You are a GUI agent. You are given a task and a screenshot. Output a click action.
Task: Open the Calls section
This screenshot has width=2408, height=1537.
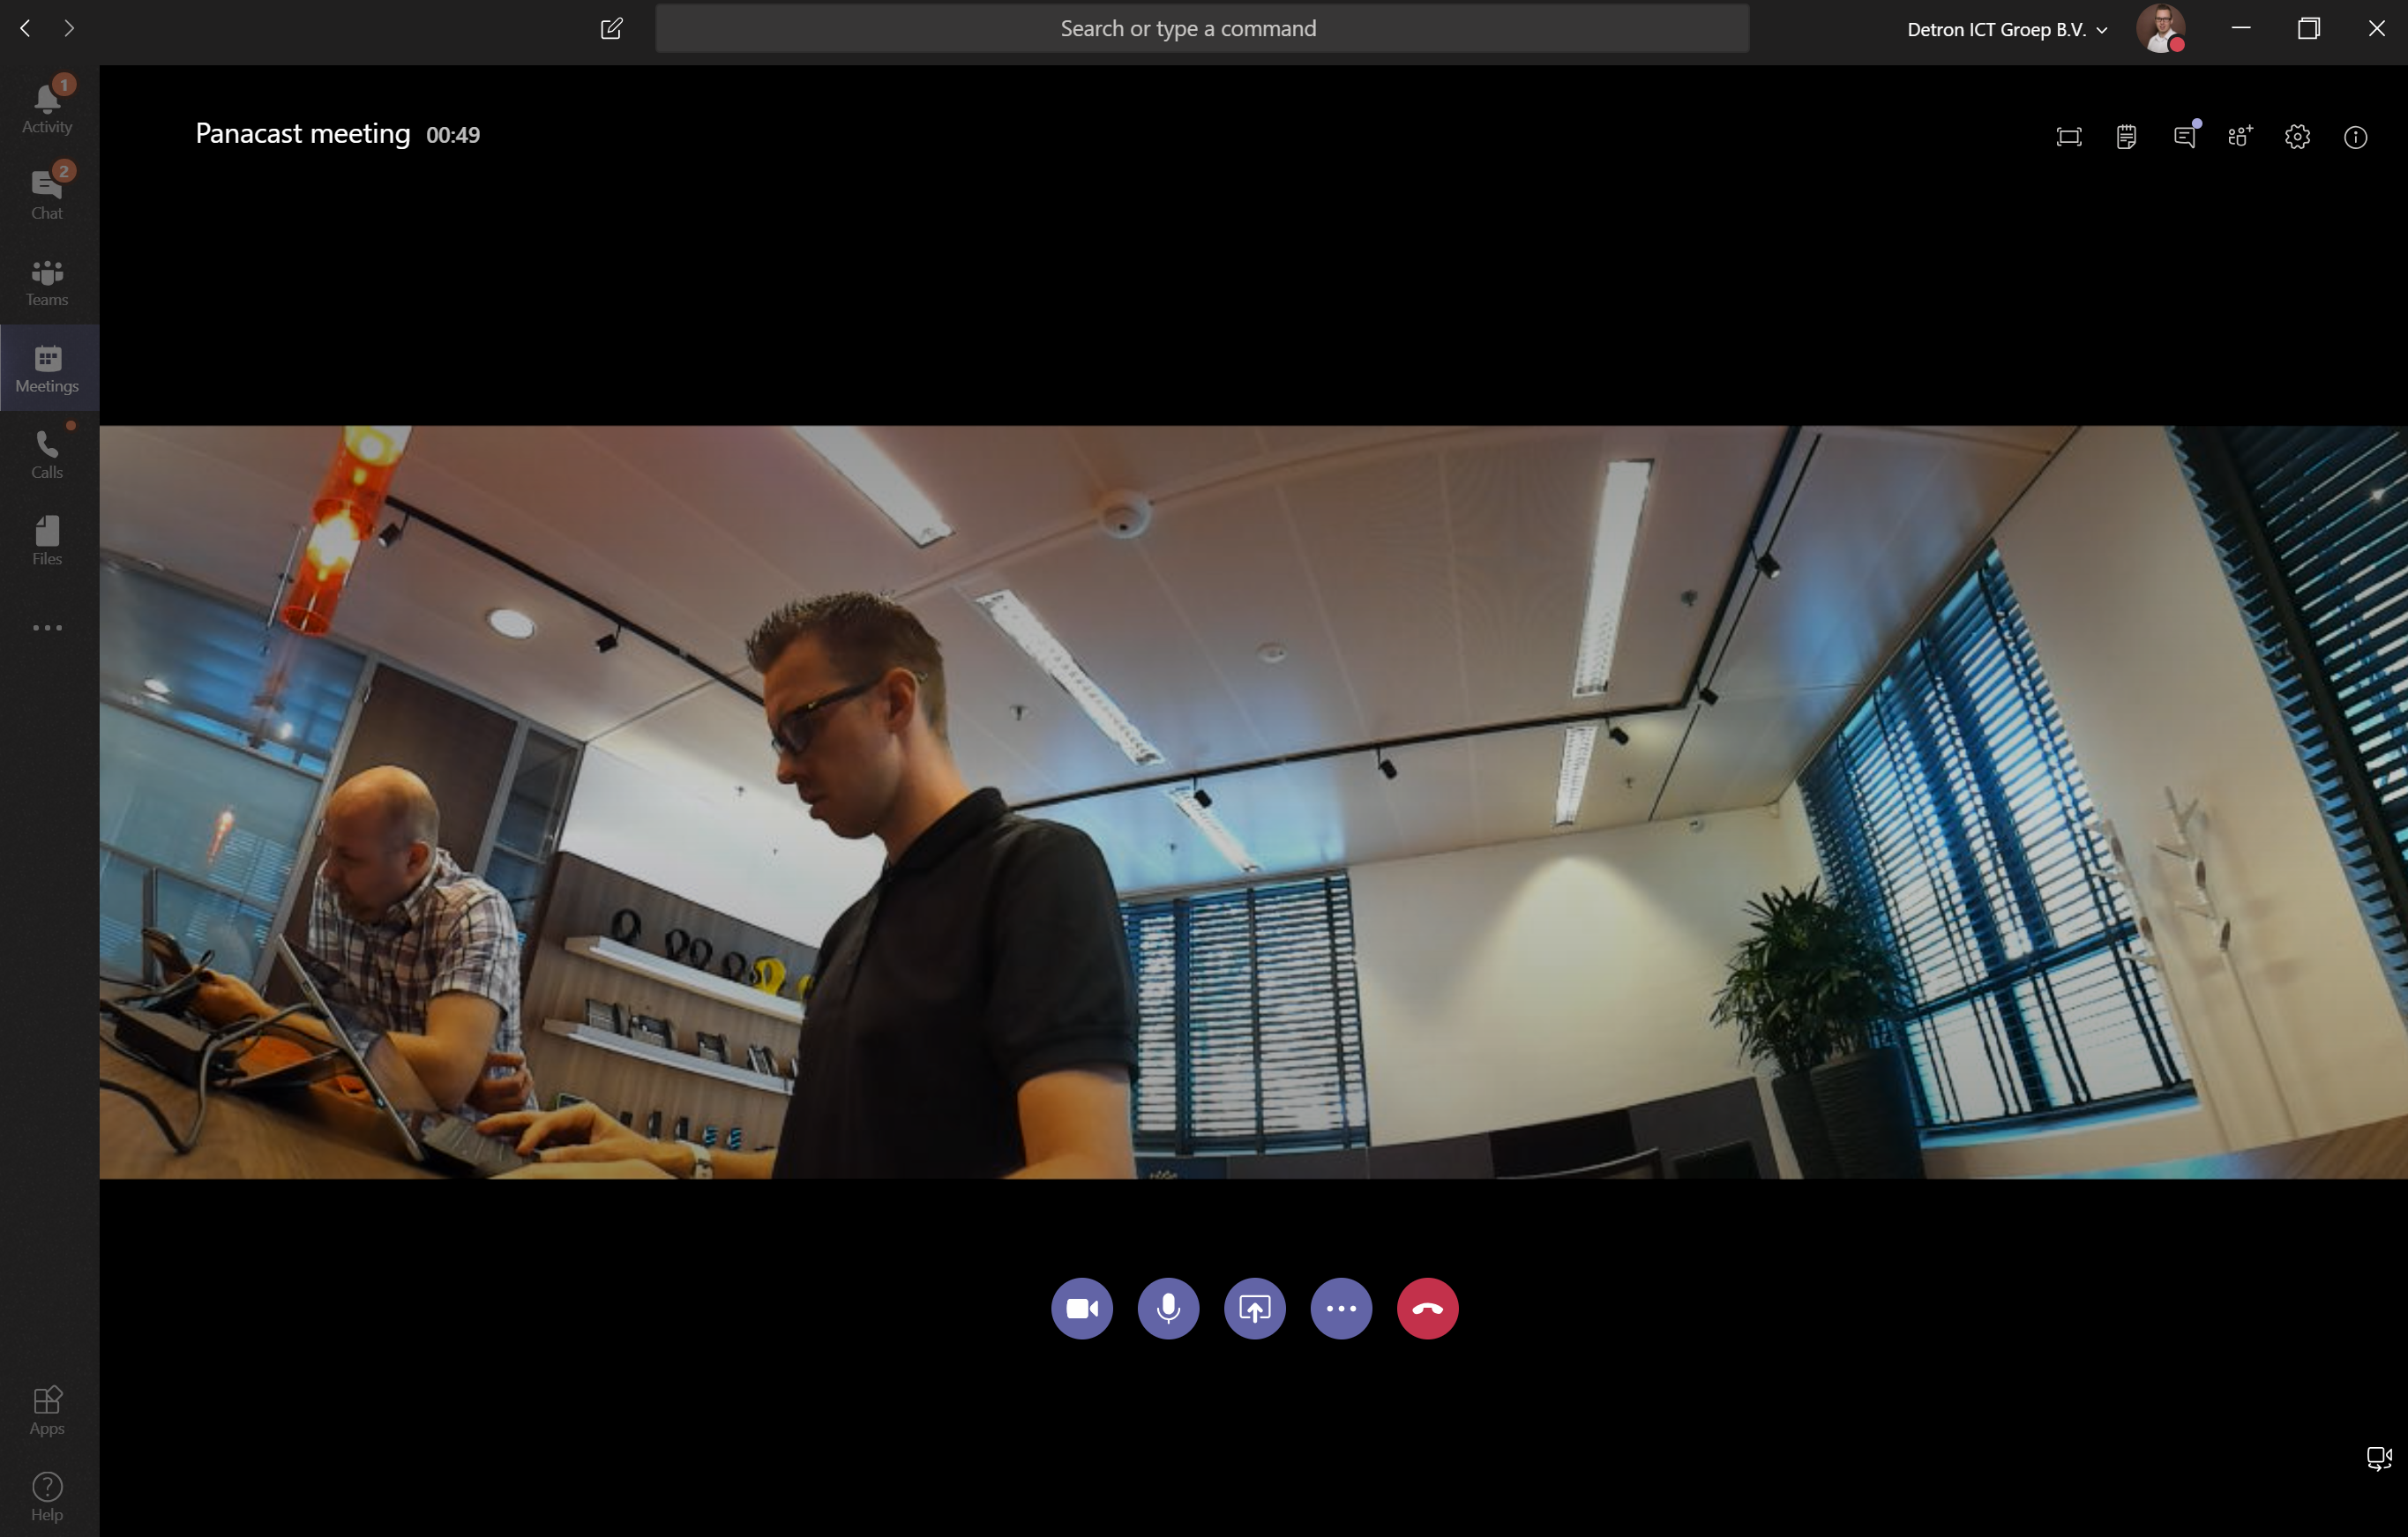click(x=47, y=454)
